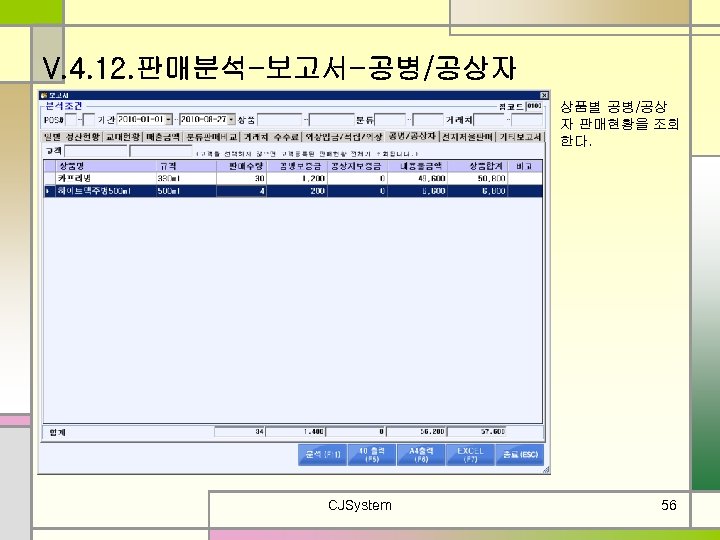Viewport: 720px width, 540px height.
Task: Click the 분석 (F11) analyze button
Action: 322,455
